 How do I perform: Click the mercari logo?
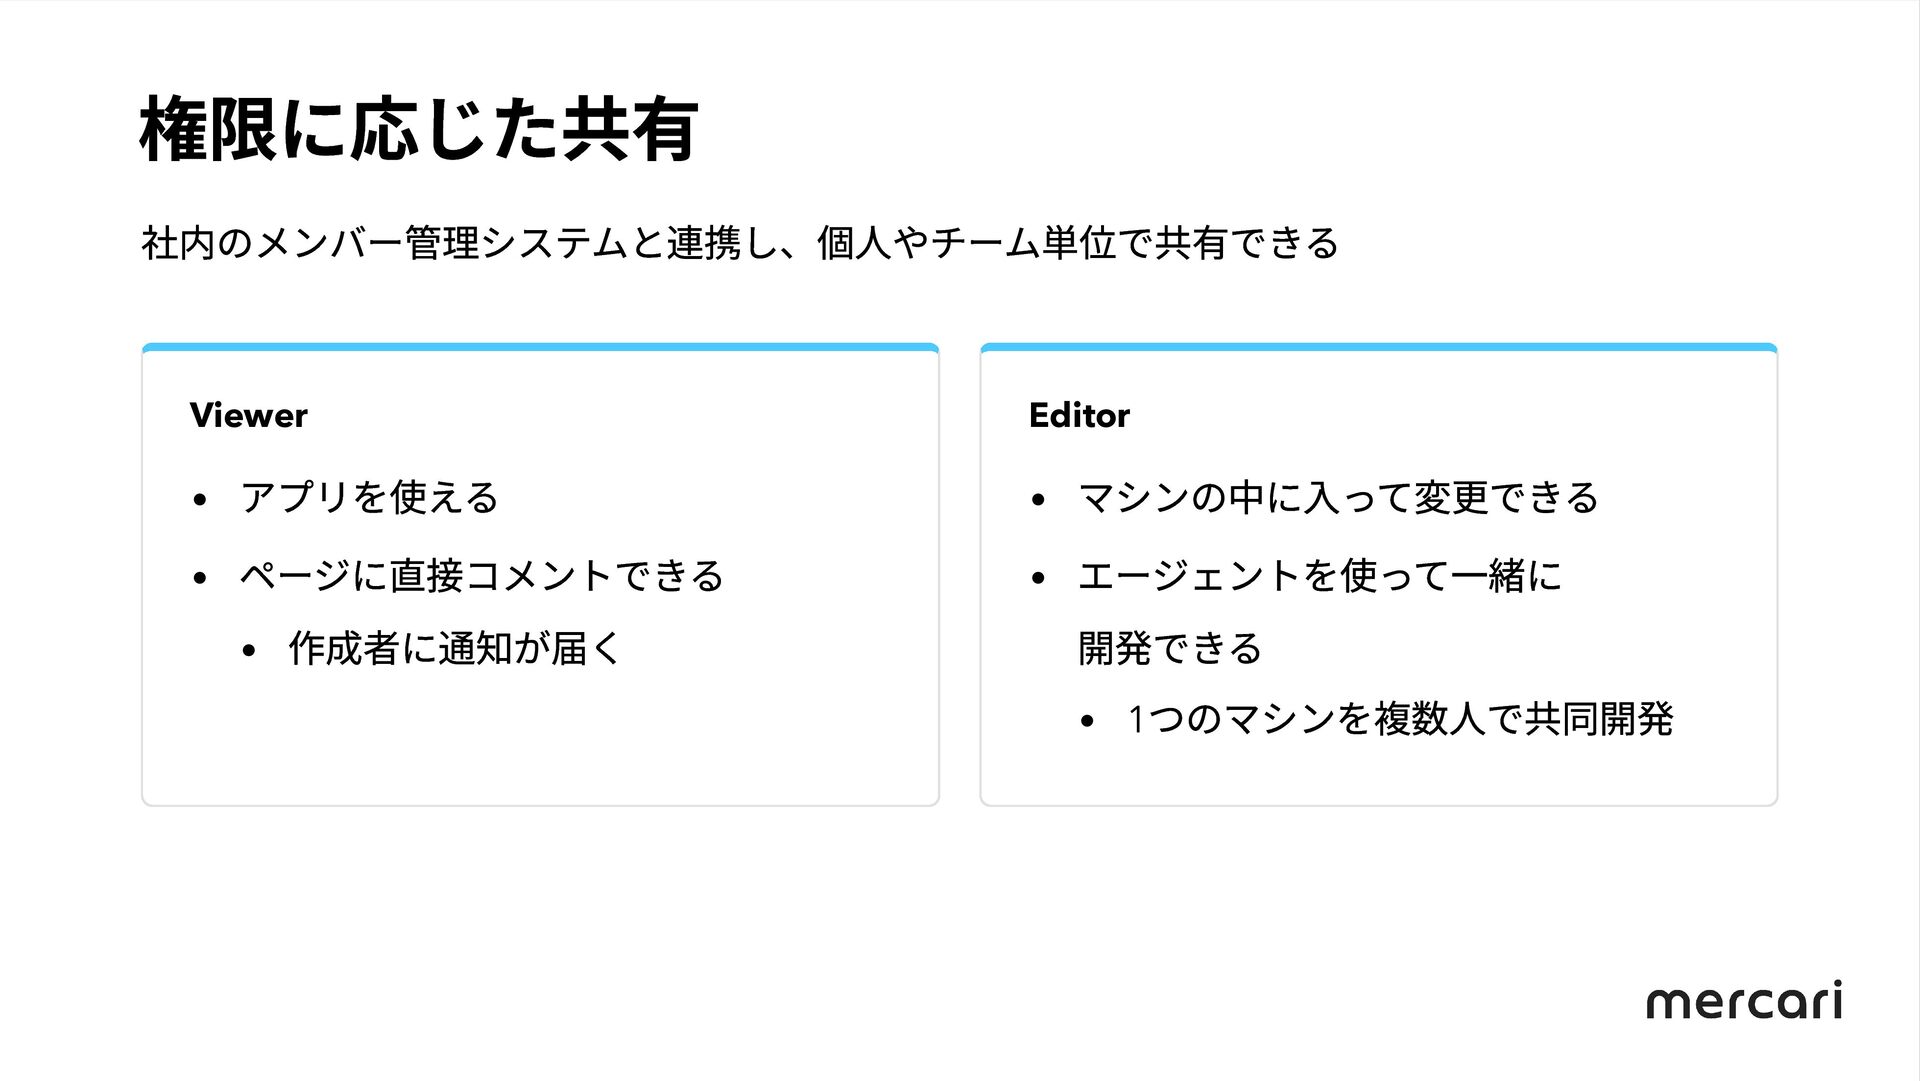1744,1000
